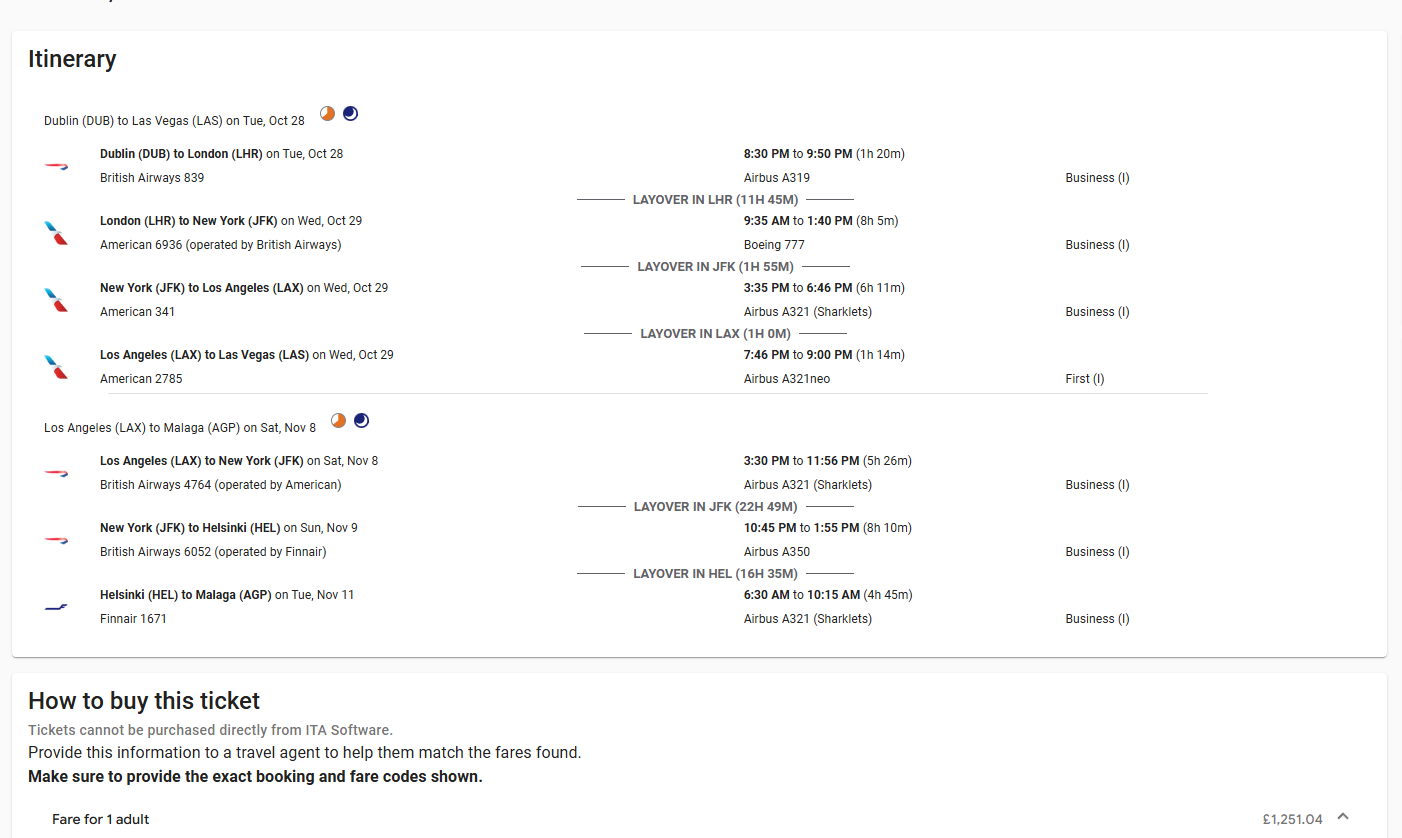Click the Finnair logo beside Finnair 1671
Screen dimensions: 1402x838
57,606
